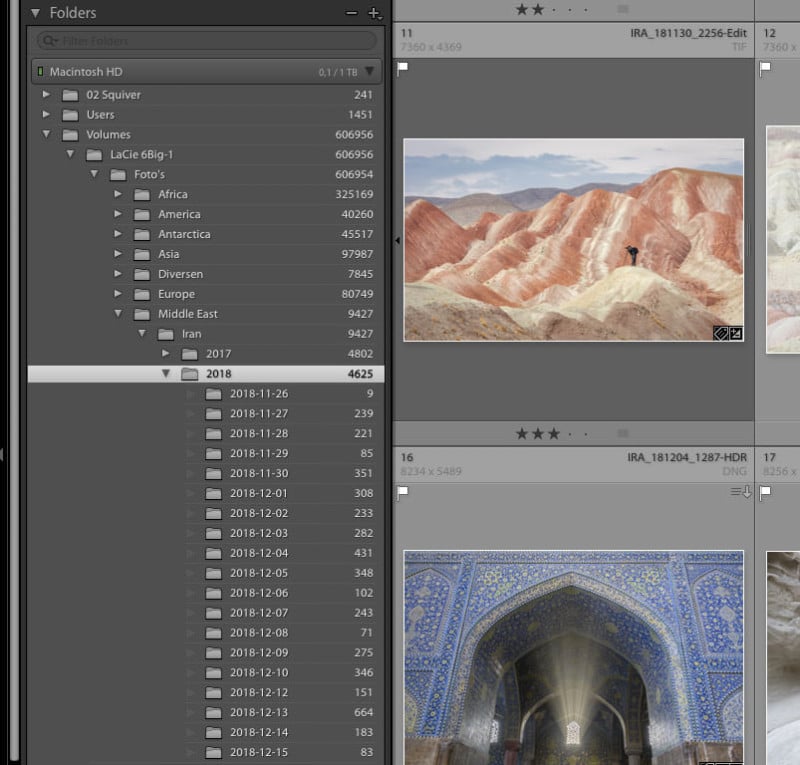This screenshot has height=765, width=800.
Task: Click the minus icon in Folders header
Action: 351,13
